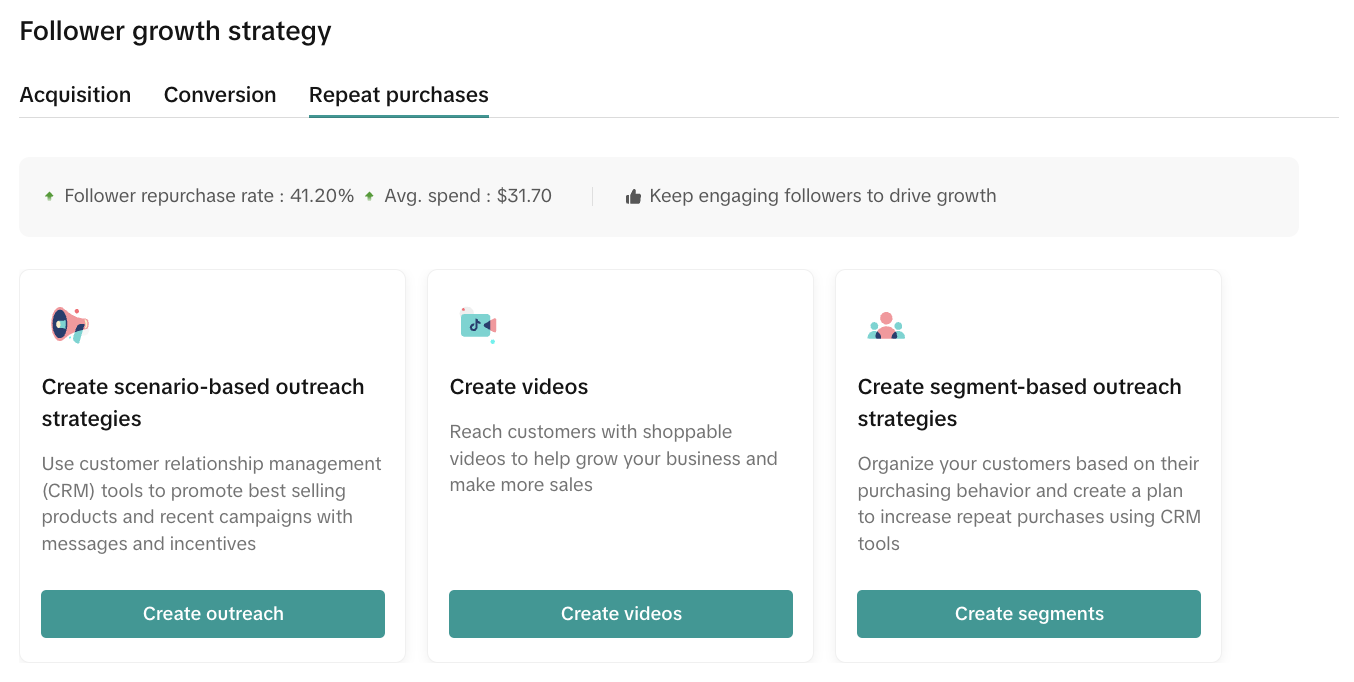Click the 'Create segment-based outreach strategies' card title

click(x=1019, y=402)
